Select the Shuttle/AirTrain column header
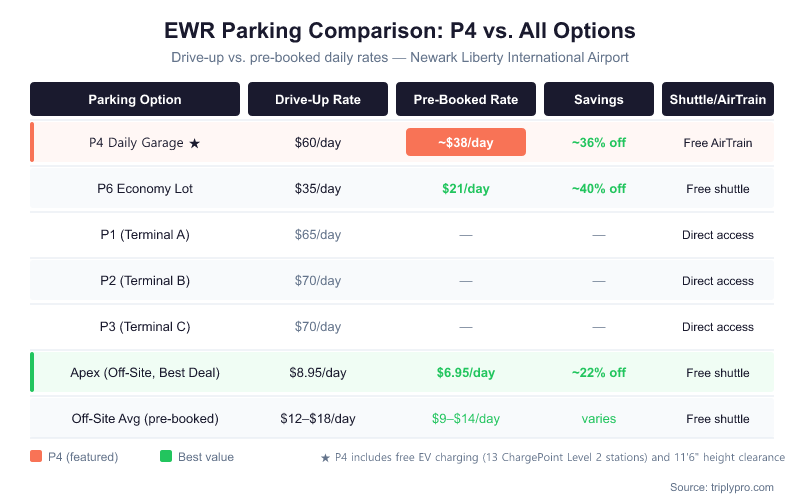 tap(717, 99)
